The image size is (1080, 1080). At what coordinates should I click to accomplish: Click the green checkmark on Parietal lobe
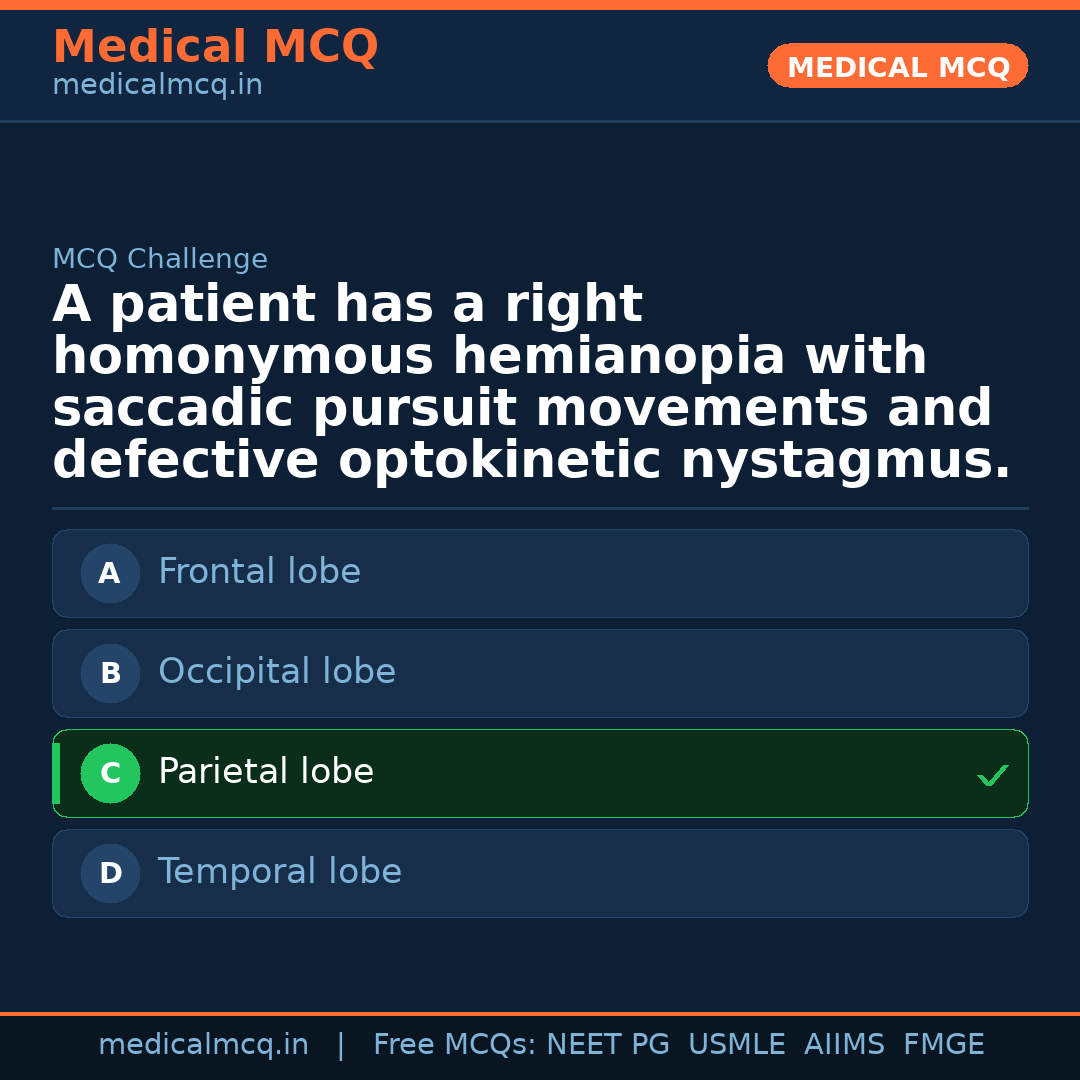coord(992,775)
